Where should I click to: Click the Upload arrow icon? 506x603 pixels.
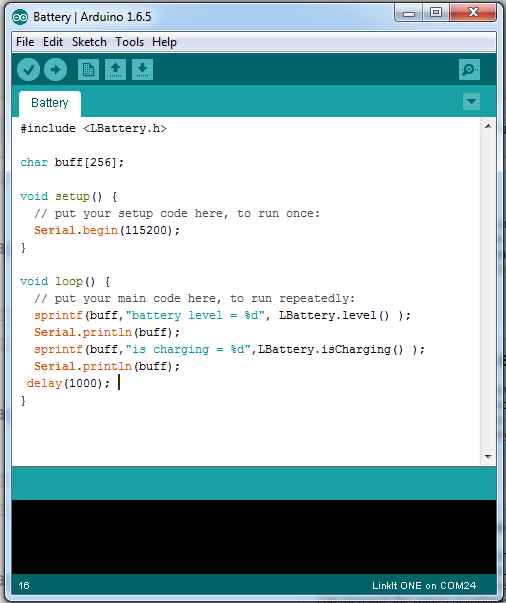coord(55,70)
